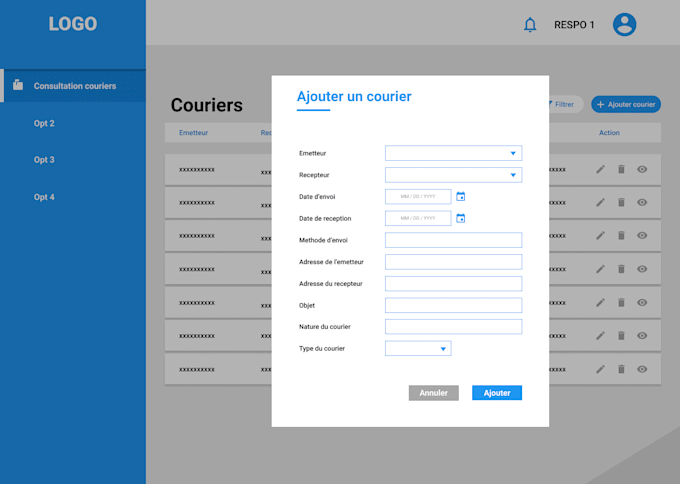The height and width of the screenshot is (484, 680).
Task: Click the pencil icon in last courier row
Action: coord(600,369)
